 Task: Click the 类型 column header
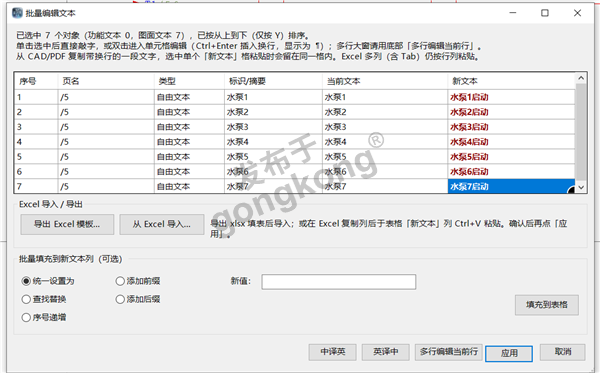click(x=189, y=81)
